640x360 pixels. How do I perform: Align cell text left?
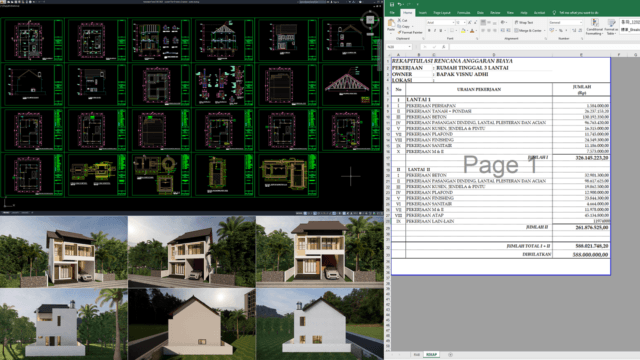coord(483,31)
